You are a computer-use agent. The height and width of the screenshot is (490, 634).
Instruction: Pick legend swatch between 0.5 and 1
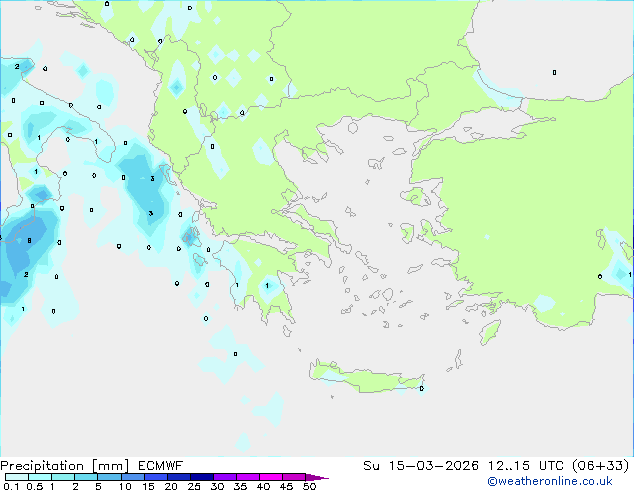click(x=40, y=477)
